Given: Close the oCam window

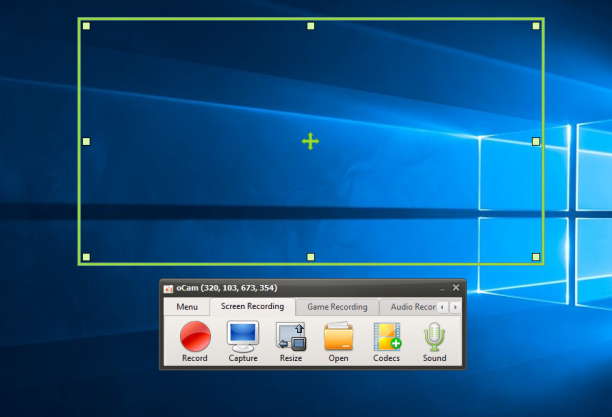Looking at the screenshot, I should pos(456,287).
